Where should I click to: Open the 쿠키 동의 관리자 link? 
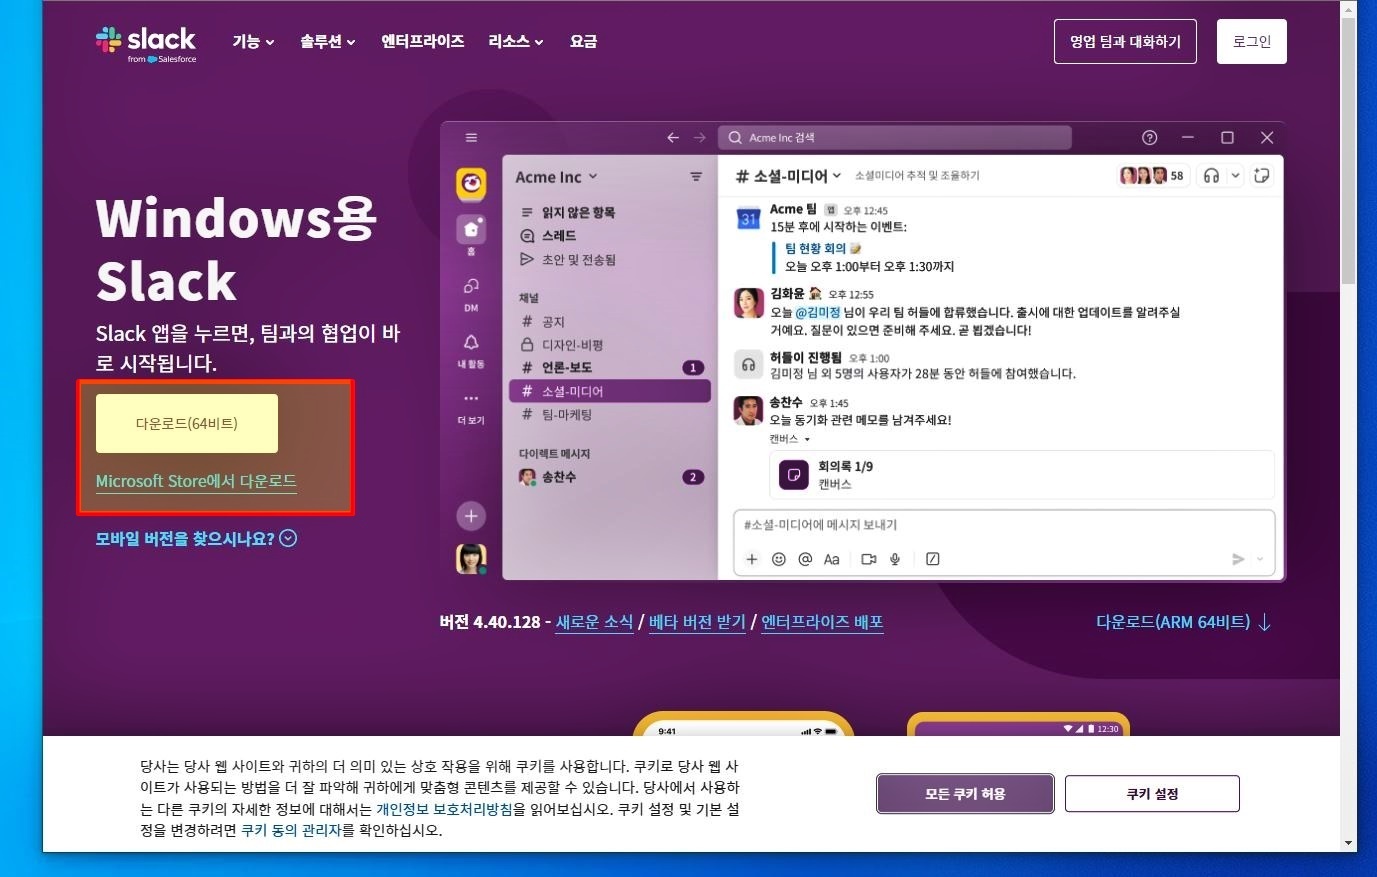[291, 830]
